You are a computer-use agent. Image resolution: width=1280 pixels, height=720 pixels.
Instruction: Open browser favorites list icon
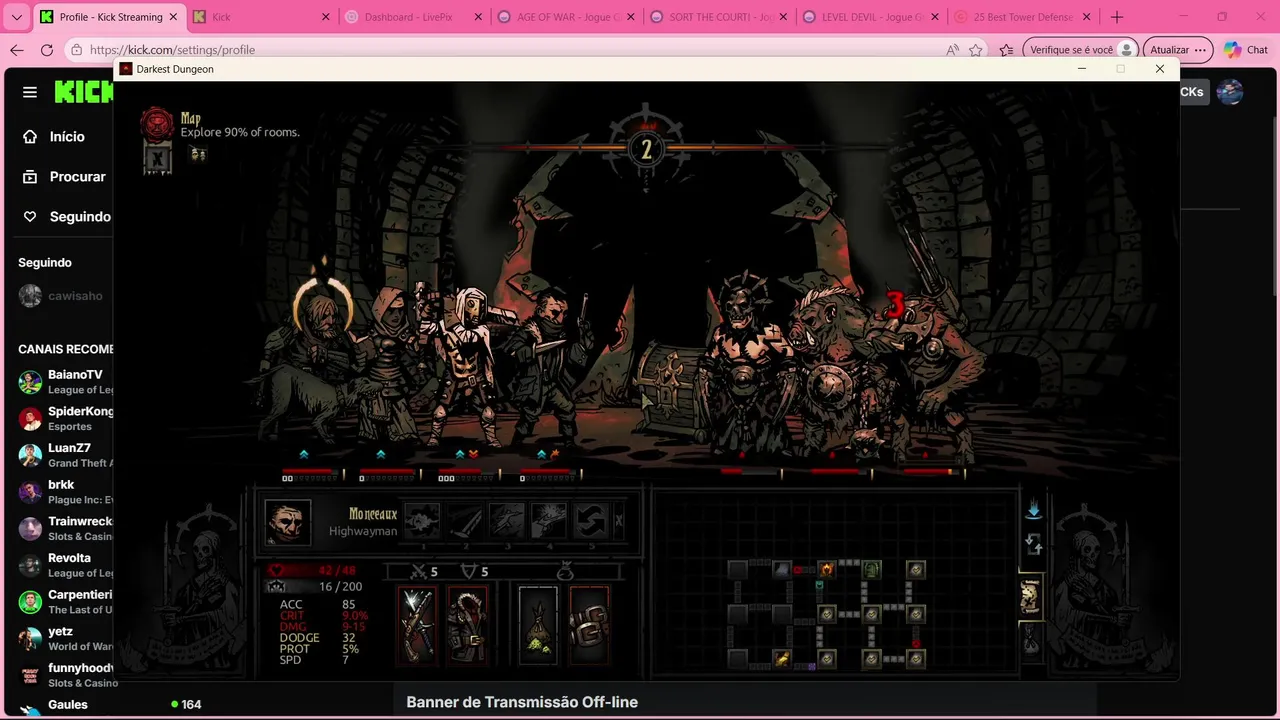tap(1007, 50)
